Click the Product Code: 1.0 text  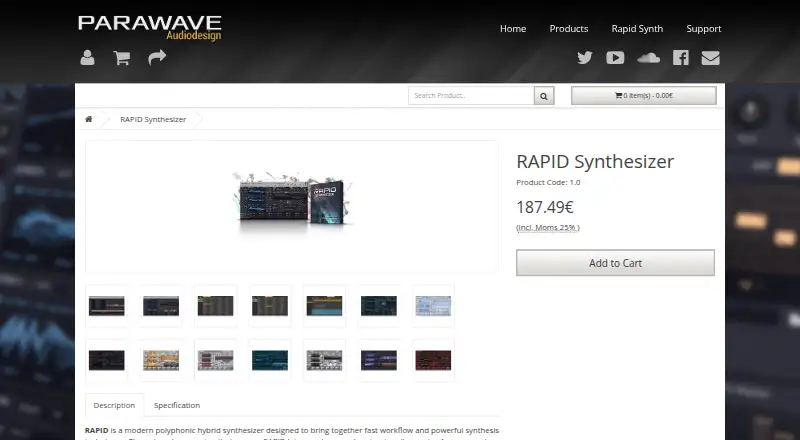coord(548,182)
